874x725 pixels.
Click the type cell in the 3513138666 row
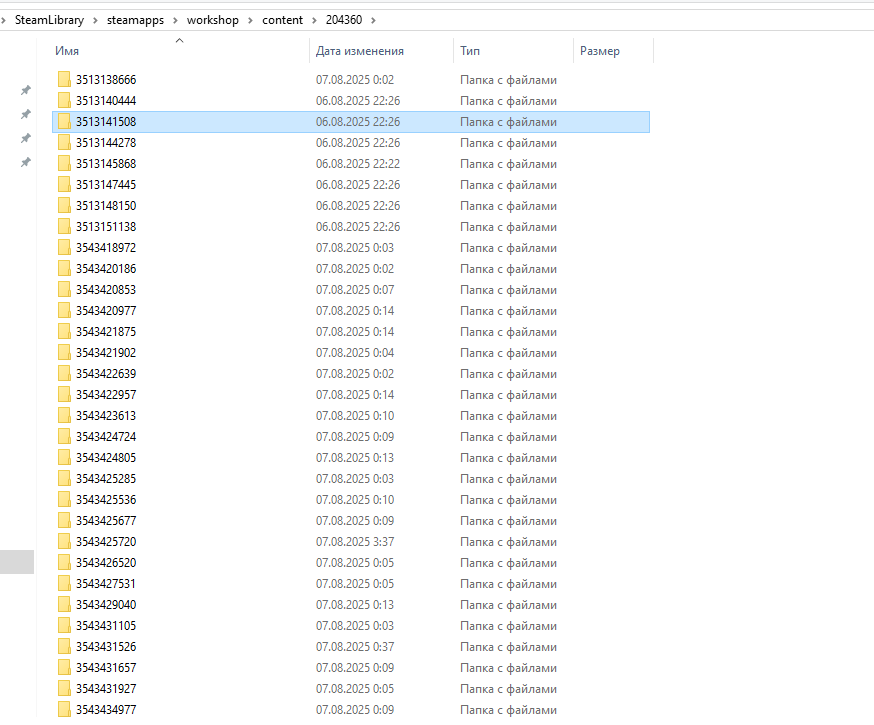[x=508, y=80]
